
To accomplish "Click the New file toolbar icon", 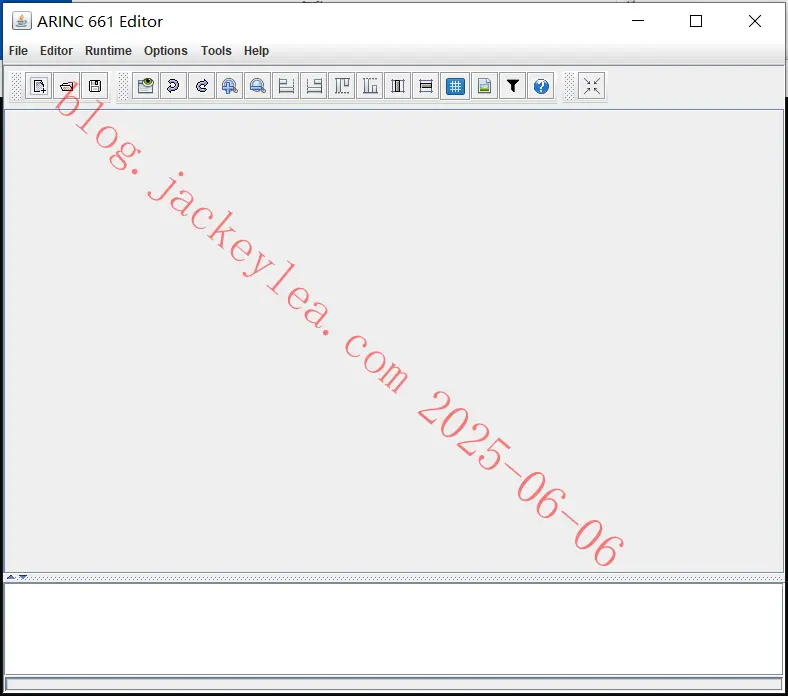I will click(x=39, y=86).
